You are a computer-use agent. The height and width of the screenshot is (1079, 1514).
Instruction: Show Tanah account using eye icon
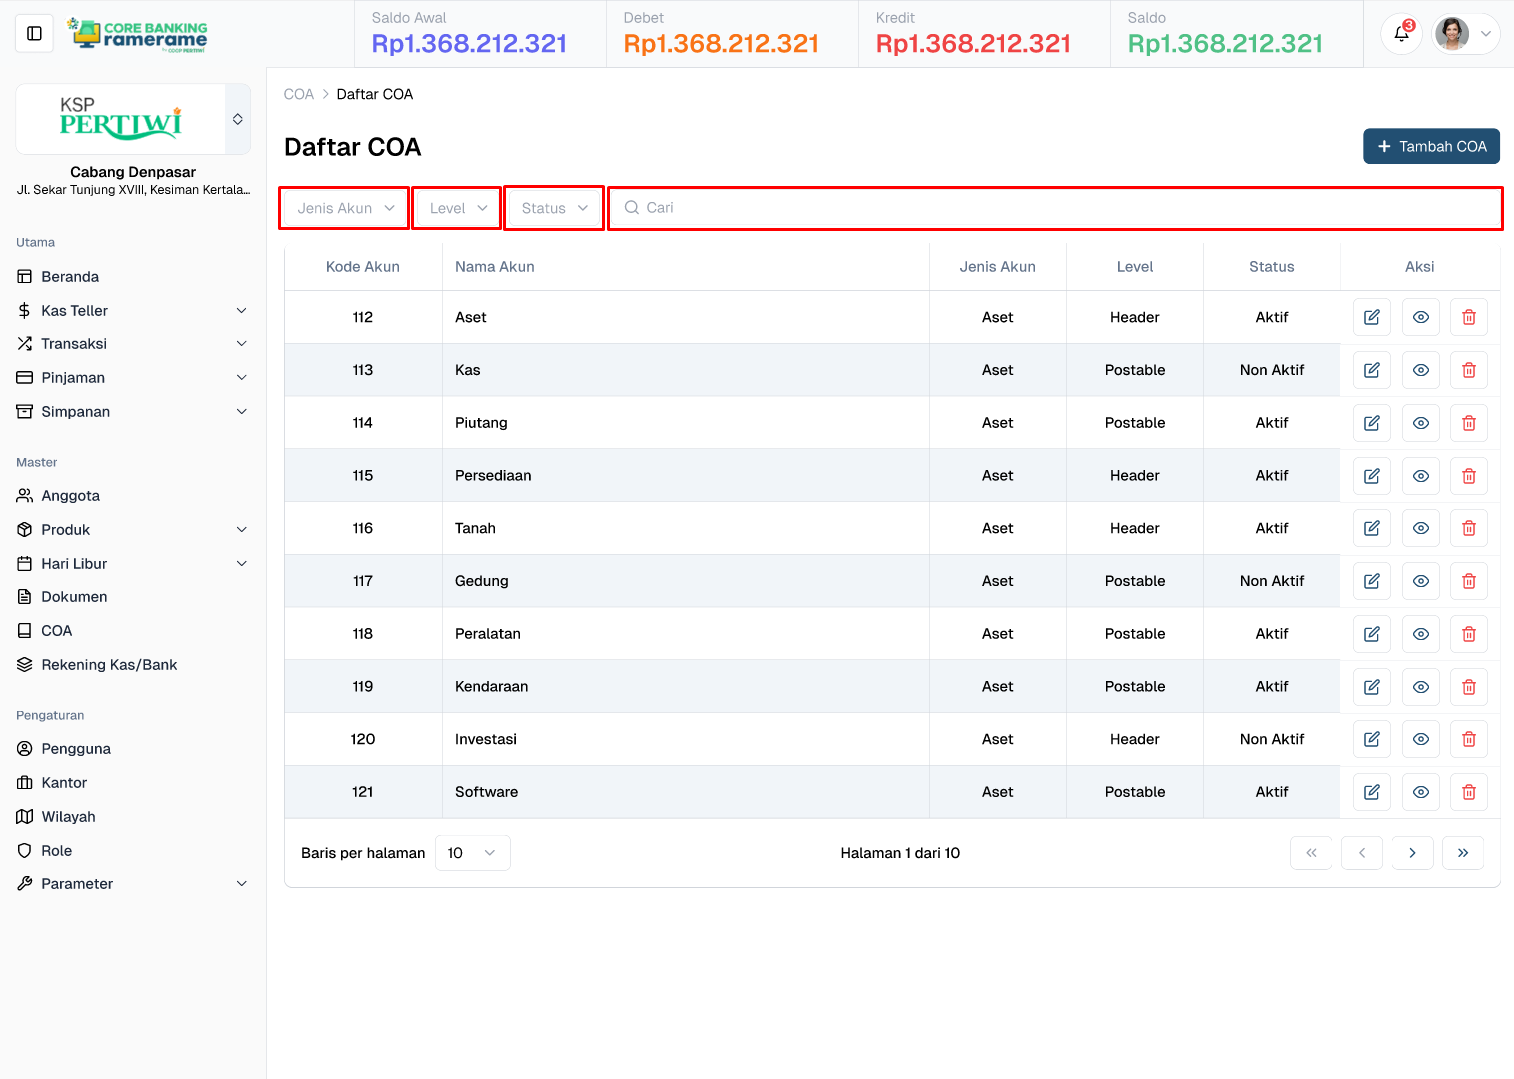click(x=1420, y=528)
